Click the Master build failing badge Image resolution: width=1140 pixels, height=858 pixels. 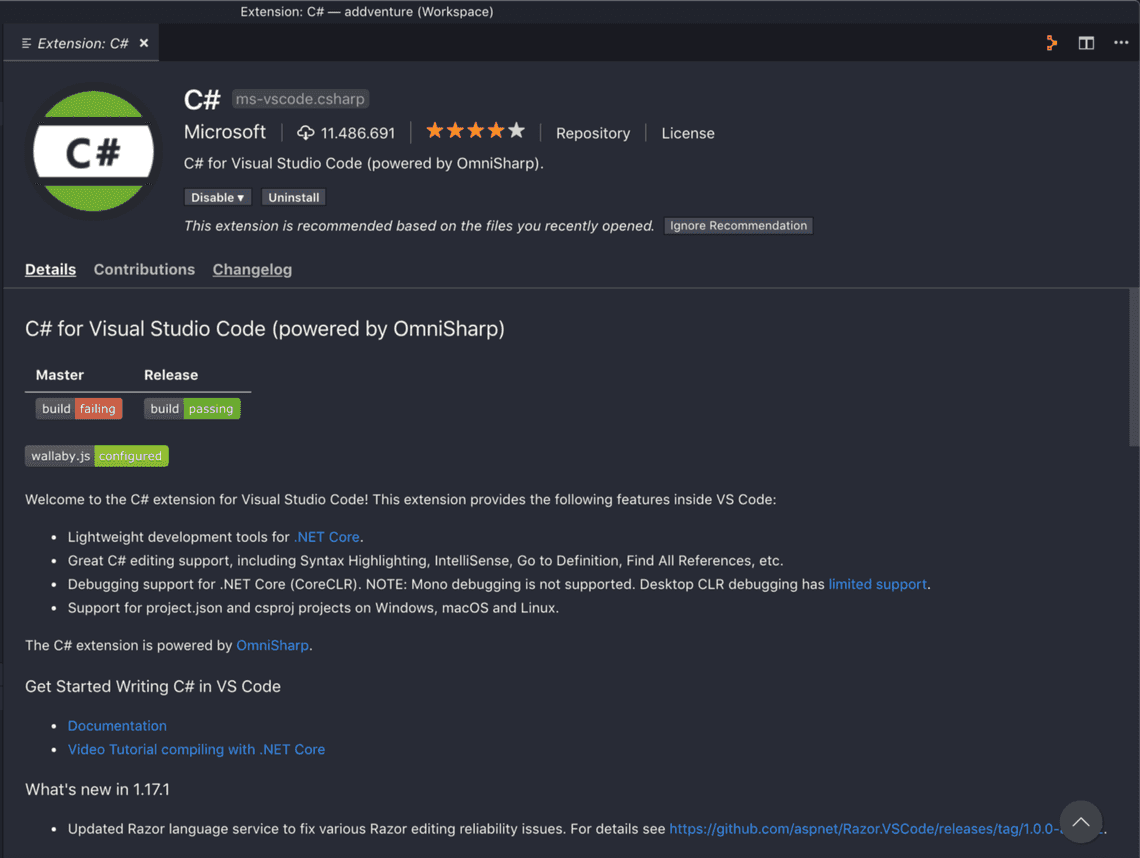(79, 409)
